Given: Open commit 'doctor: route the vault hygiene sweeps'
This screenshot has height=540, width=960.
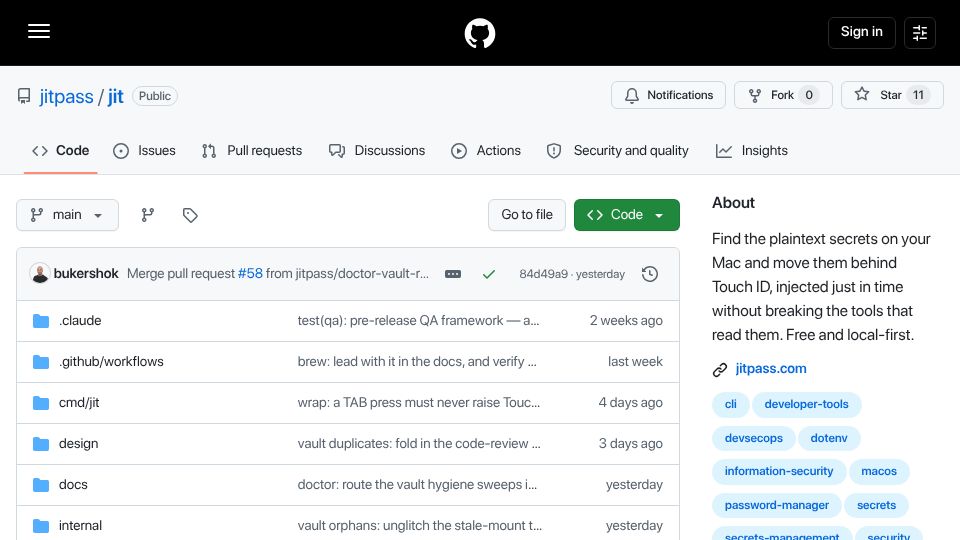Looking at the screenshot, I should [417, 485].
